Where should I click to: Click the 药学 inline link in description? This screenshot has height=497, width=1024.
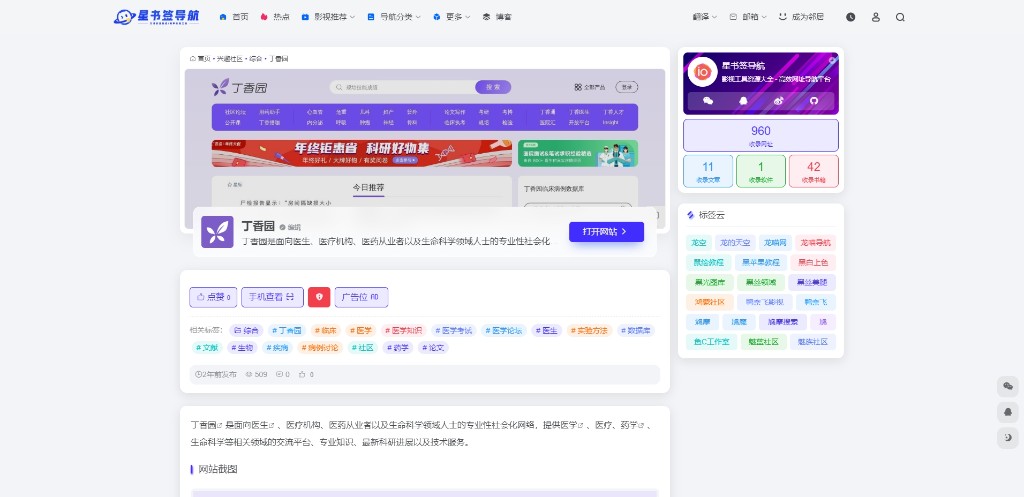click(x=634, y=425)
